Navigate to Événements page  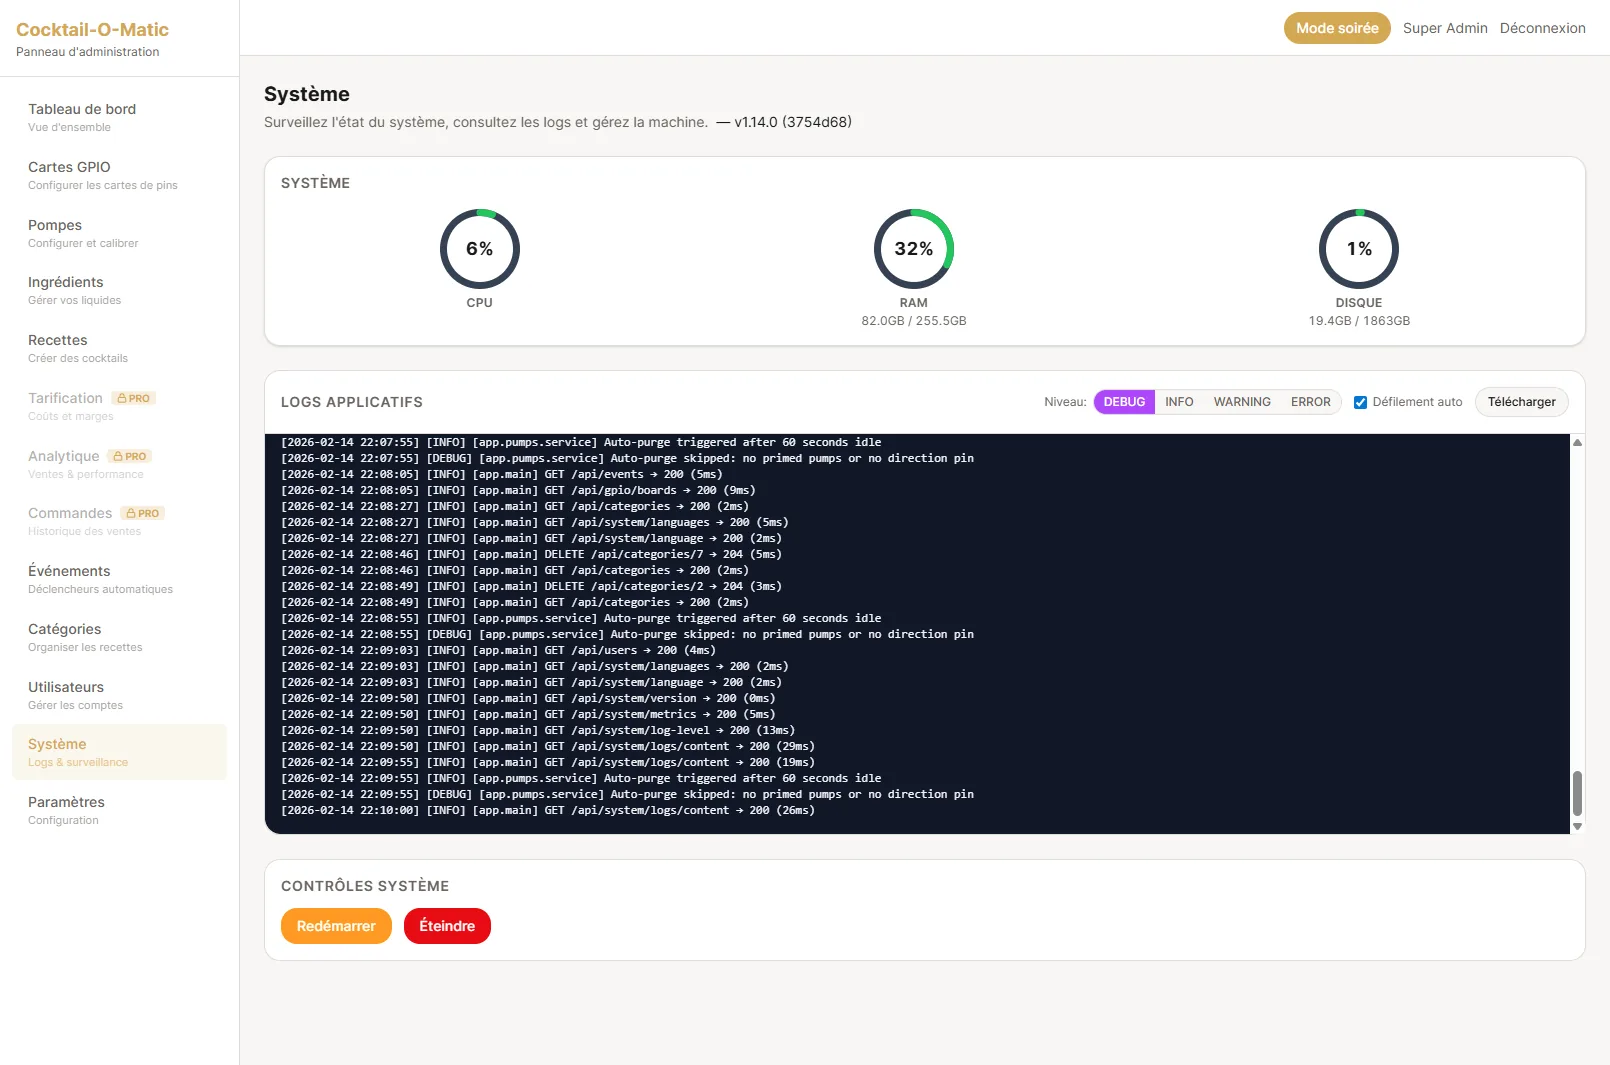[119, 579]
